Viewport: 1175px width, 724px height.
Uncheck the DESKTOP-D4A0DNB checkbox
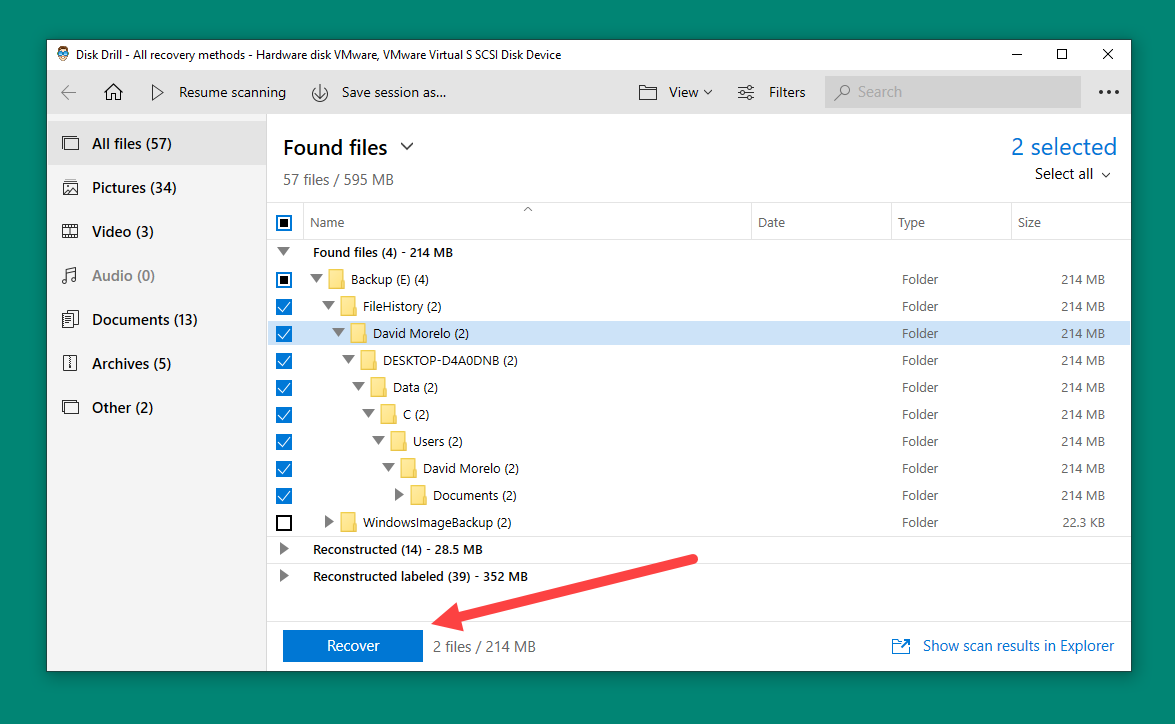284,361
